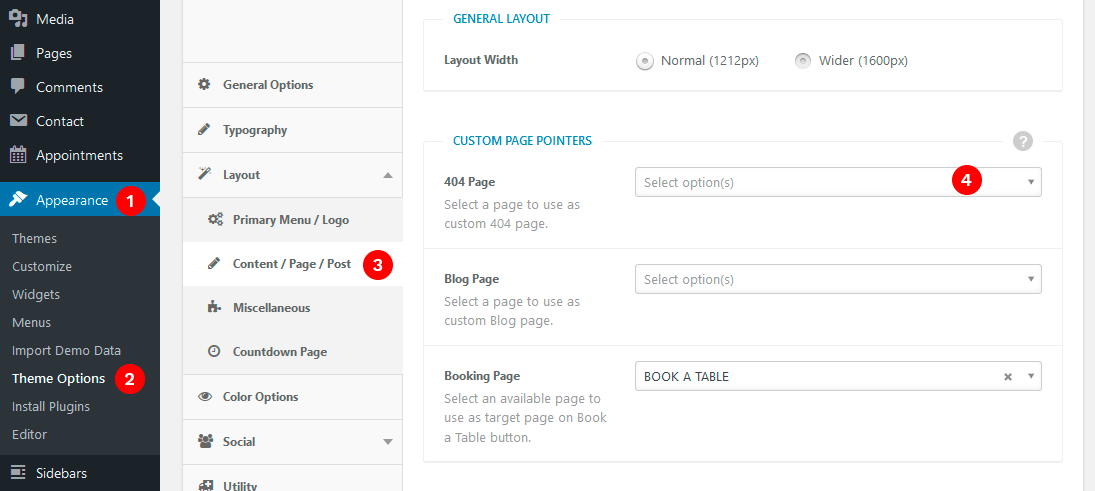The height and width of the screenshot is (491, 1095).
Task: Click the Contact envelope icon
Action: coord(18,121)
